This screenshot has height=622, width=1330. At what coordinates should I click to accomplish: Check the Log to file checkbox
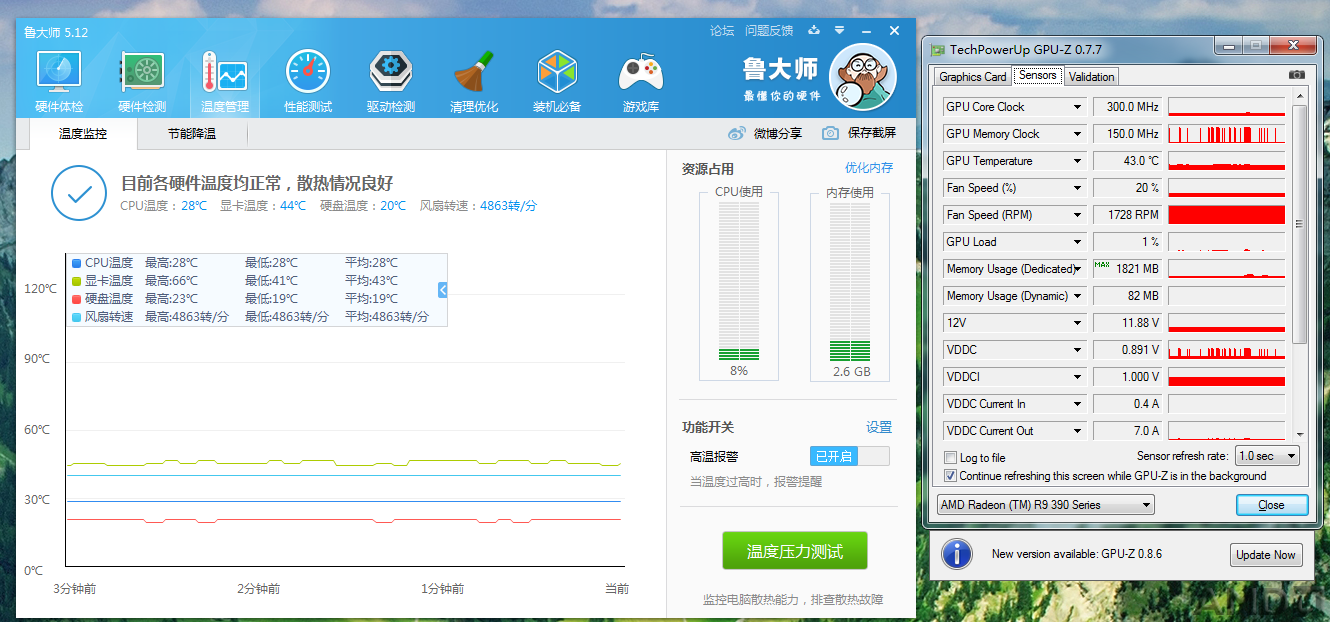pyautogui.click(x=950, y=458)
